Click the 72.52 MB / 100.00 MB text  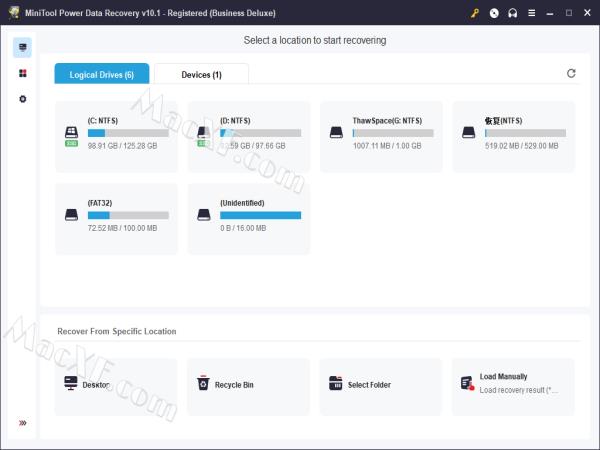click(122, 228)
